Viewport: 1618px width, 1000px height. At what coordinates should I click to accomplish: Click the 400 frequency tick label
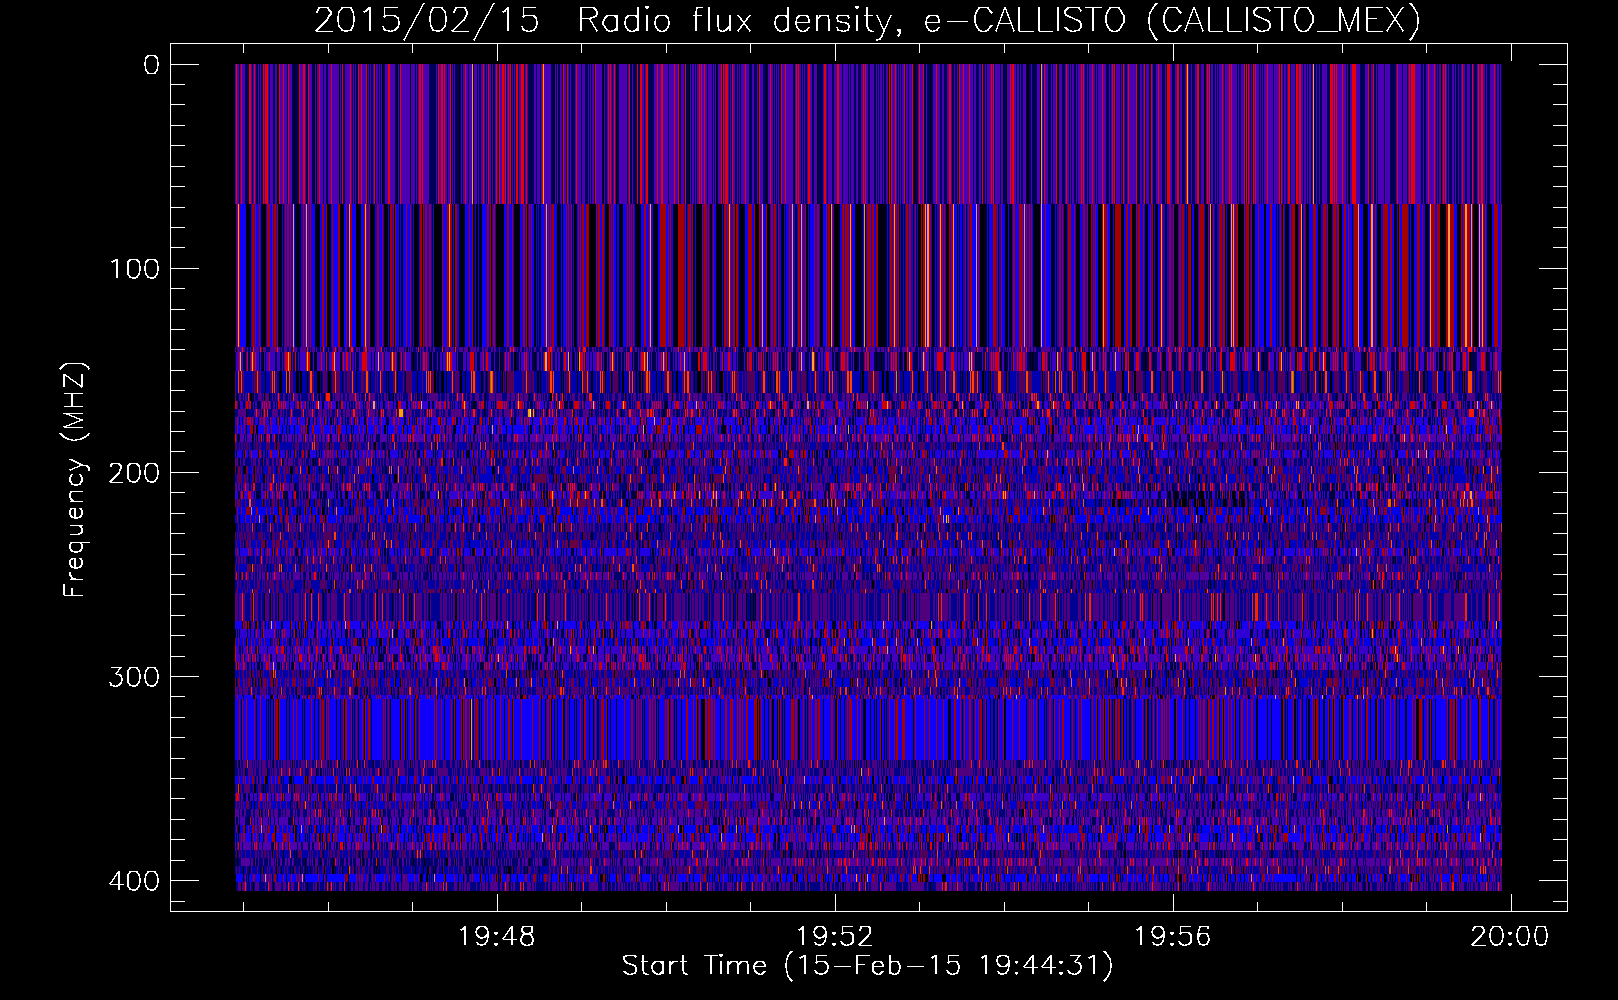click(x=133, y=881)
